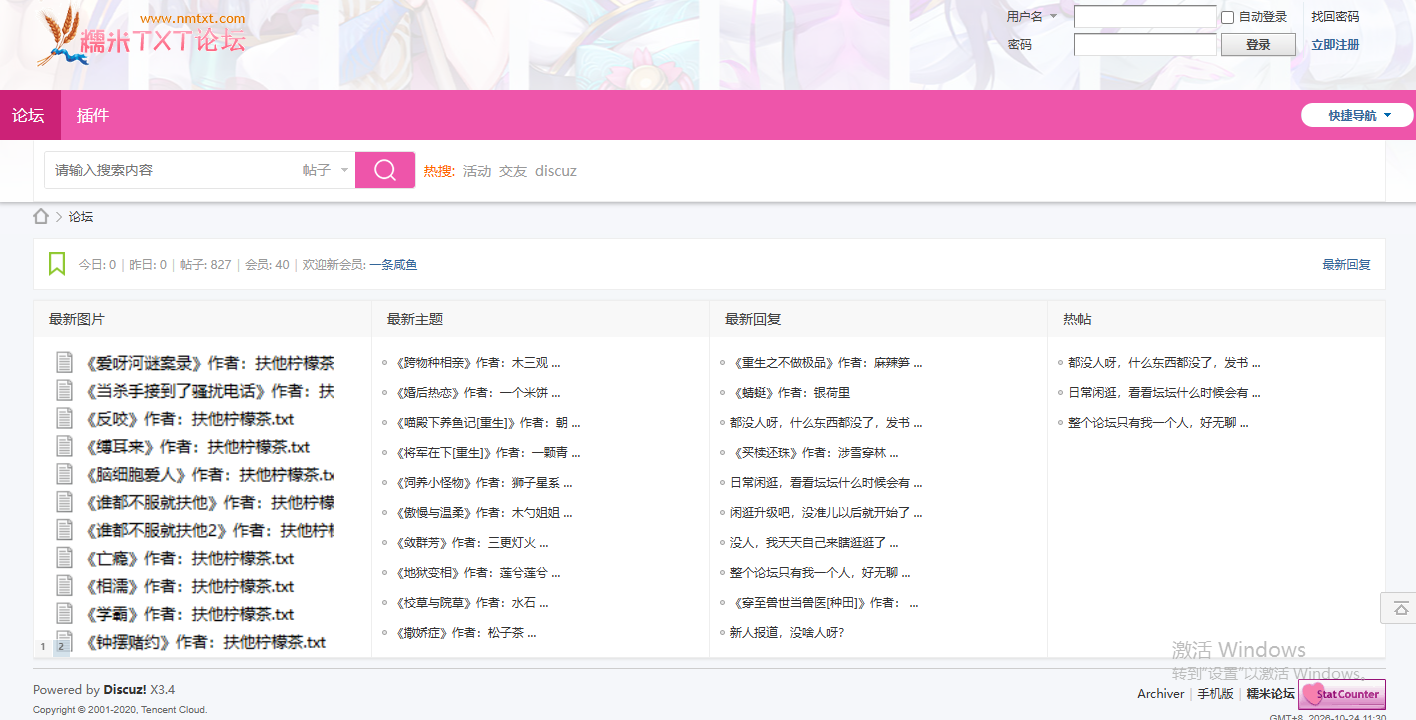Click file icon beside 《缚耳来》
The image size is (1416, 720).
click(x=65, y=446)
